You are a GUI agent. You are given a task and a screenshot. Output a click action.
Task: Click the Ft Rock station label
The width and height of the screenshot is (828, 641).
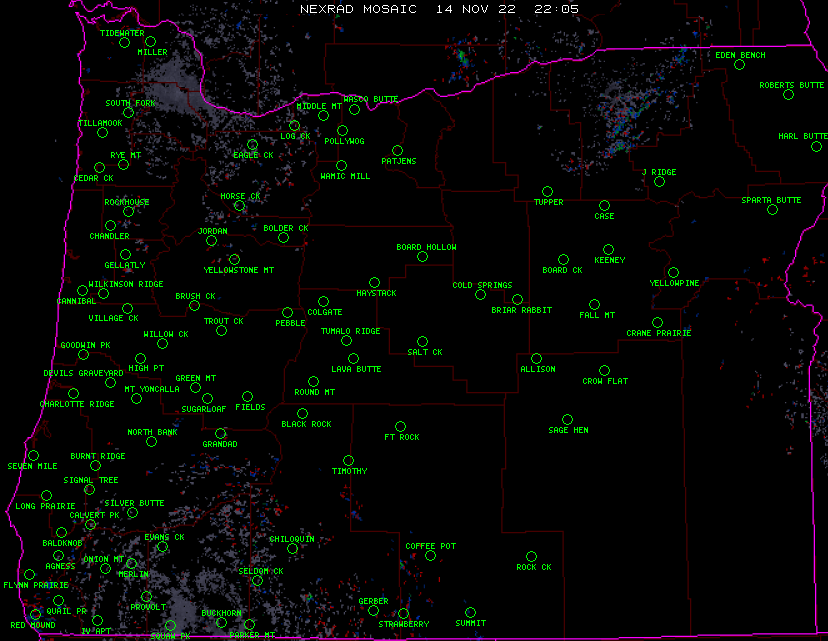point(402,438)
